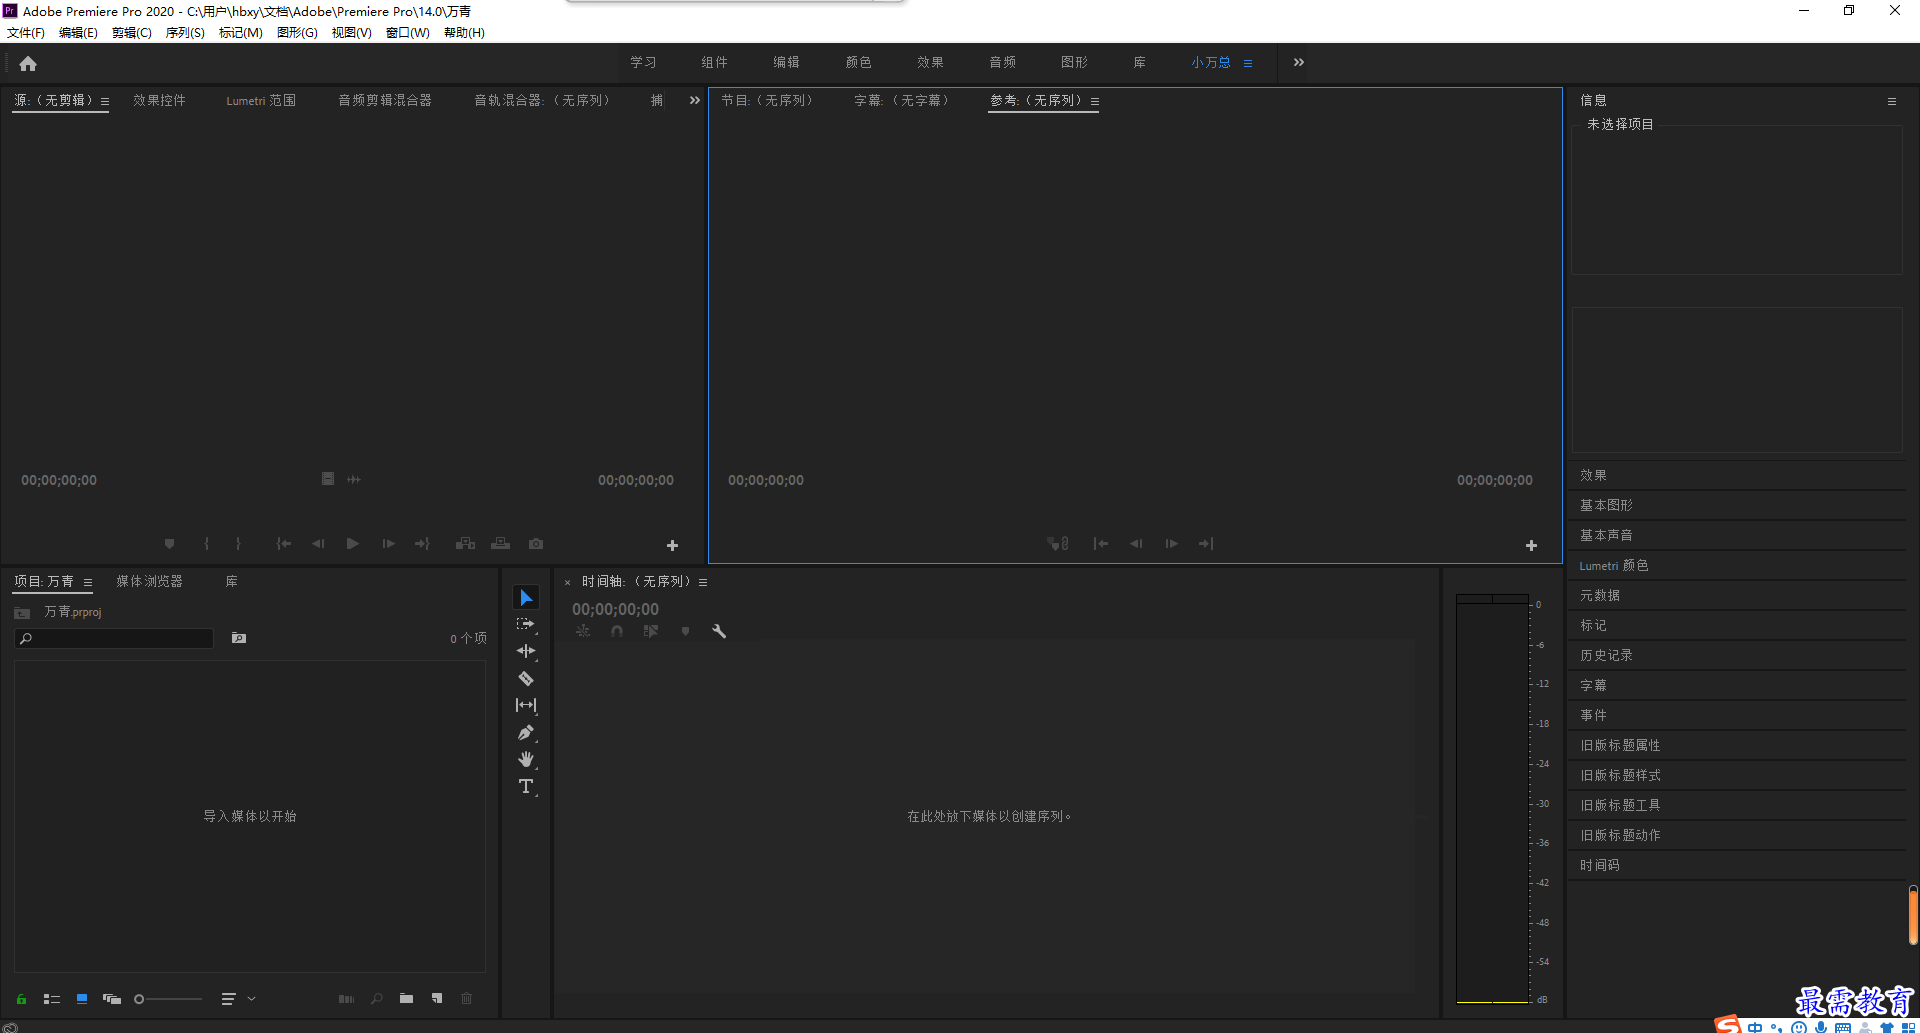Click the project panel Find magnifier icon
1920x1033 pixels.
pos(377,998)
